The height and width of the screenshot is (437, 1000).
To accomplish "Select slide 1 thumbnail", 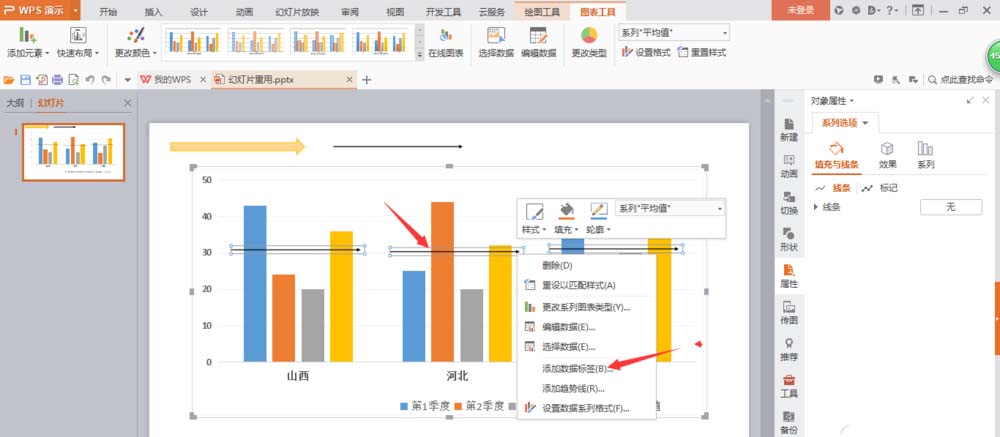I will [73, 152].
